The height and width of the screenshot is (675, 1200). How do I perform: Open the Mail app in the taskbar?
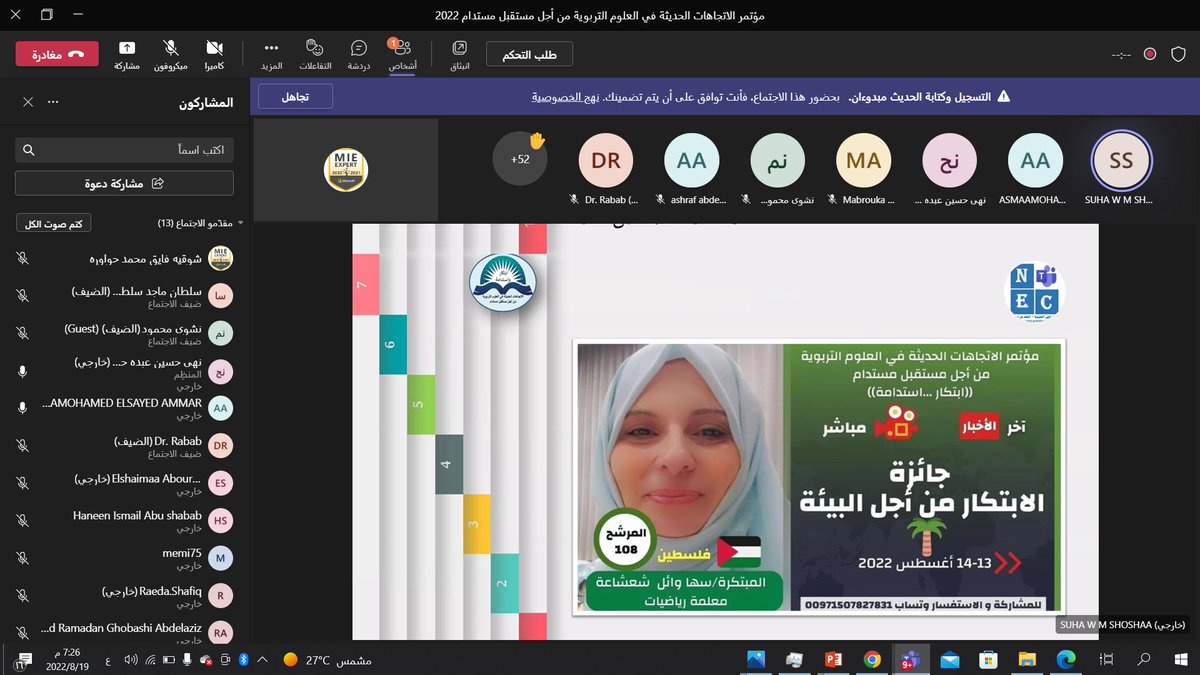click(x=949, y=659)
